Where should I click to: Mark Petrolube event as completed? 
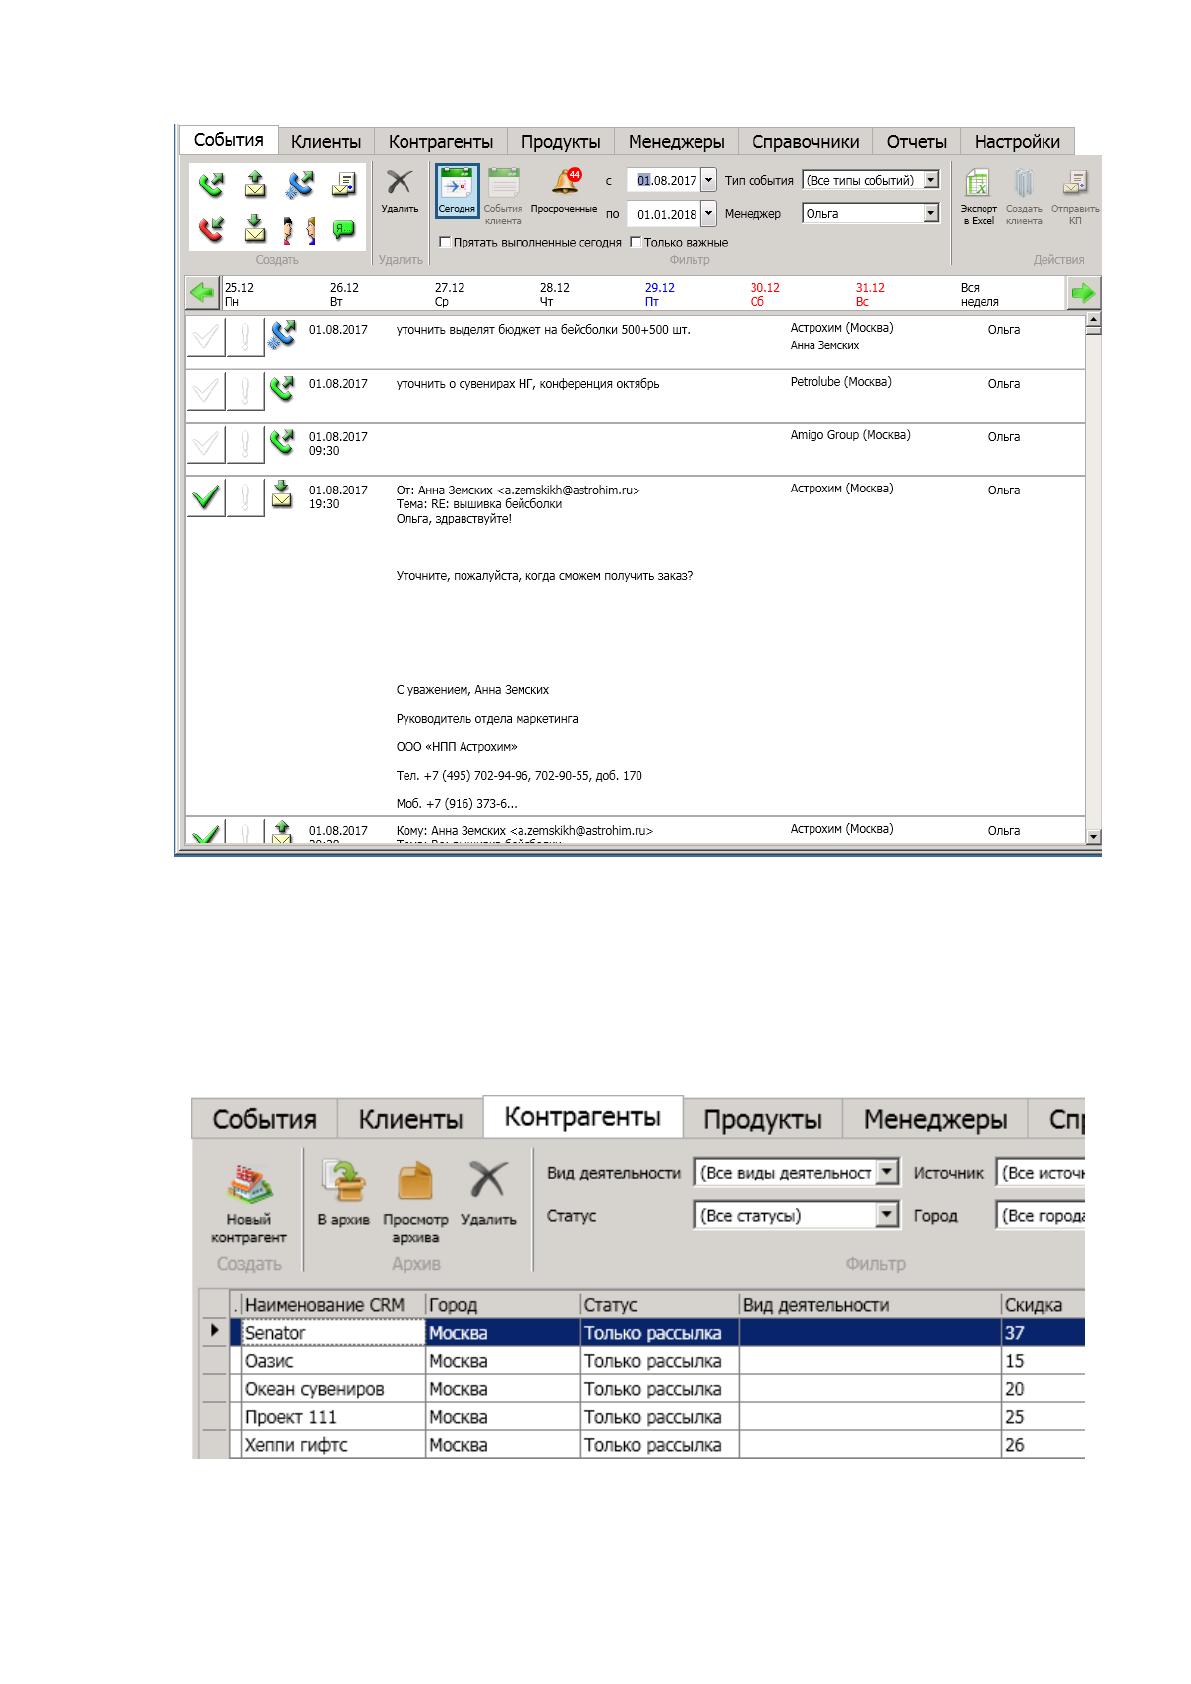206,390
